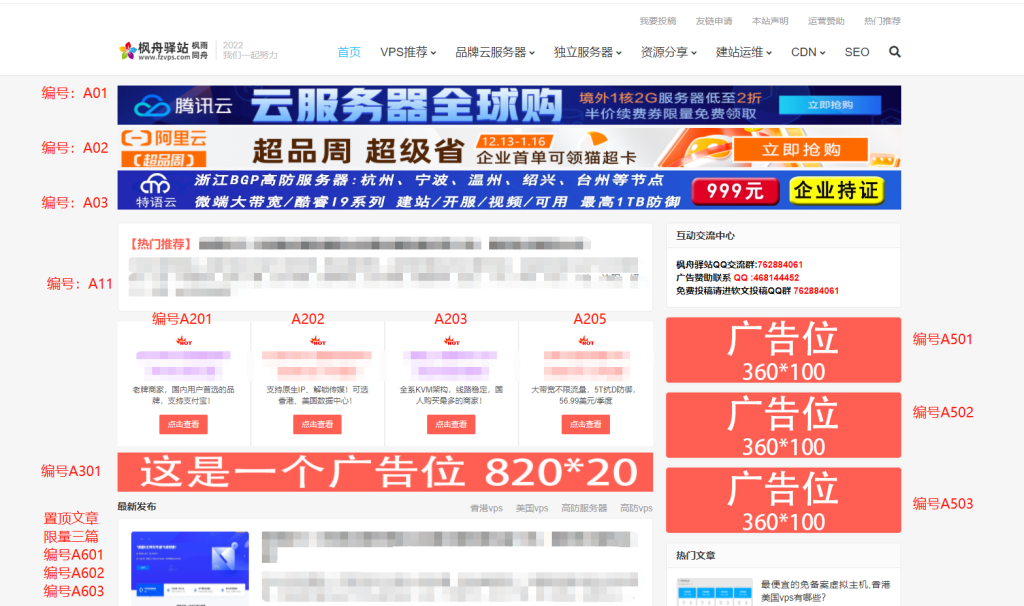The height and width of the screenshot is (606, 1024).
Task: Open the 品牌云服务器 dropdown
Action: [495, 52]
